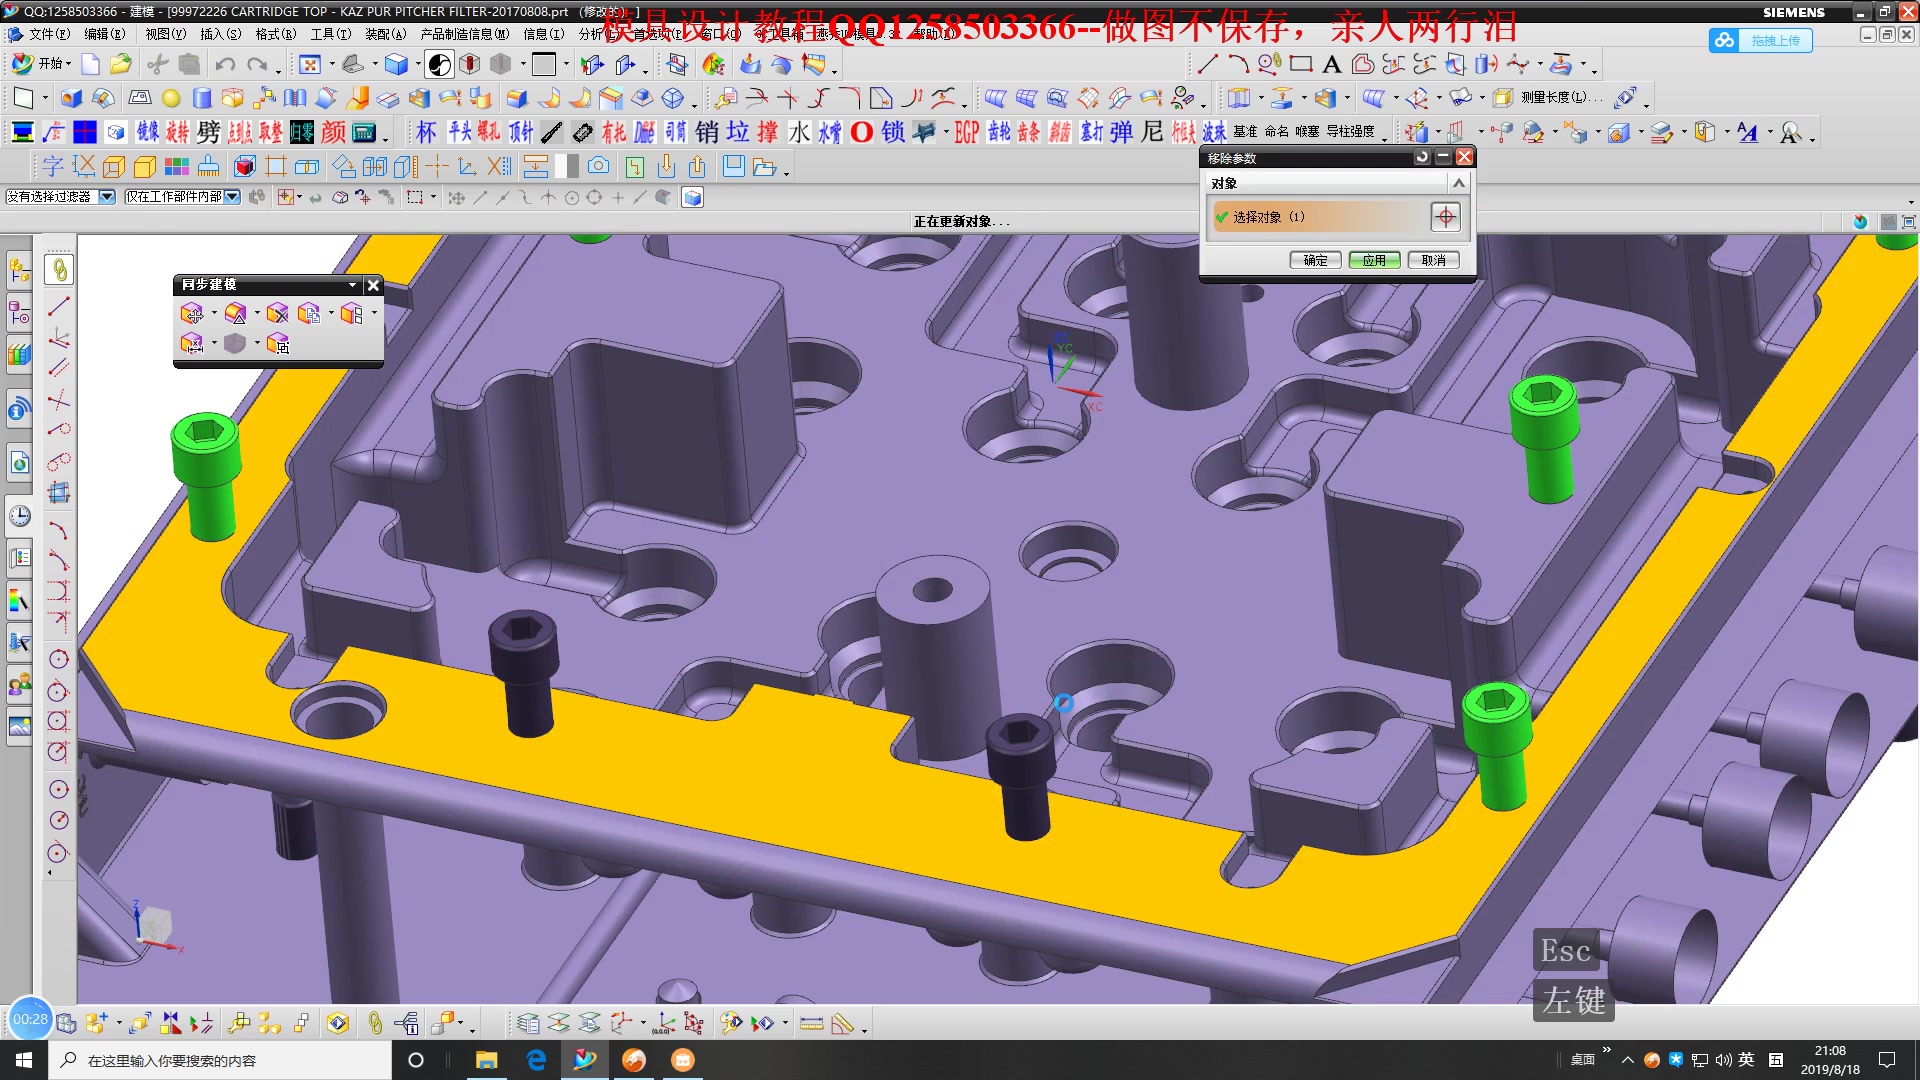Viewport: 1920px width, 1080px height.
Task: Collapse the 对象 section in dialog
Action: coord(1458,183)
